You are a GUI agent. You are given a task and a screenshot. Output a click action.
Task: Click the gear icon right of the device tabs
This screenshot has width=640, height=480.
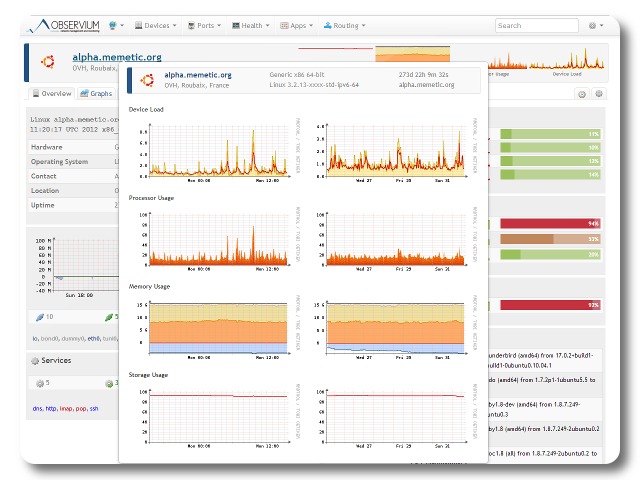[599, 94]
